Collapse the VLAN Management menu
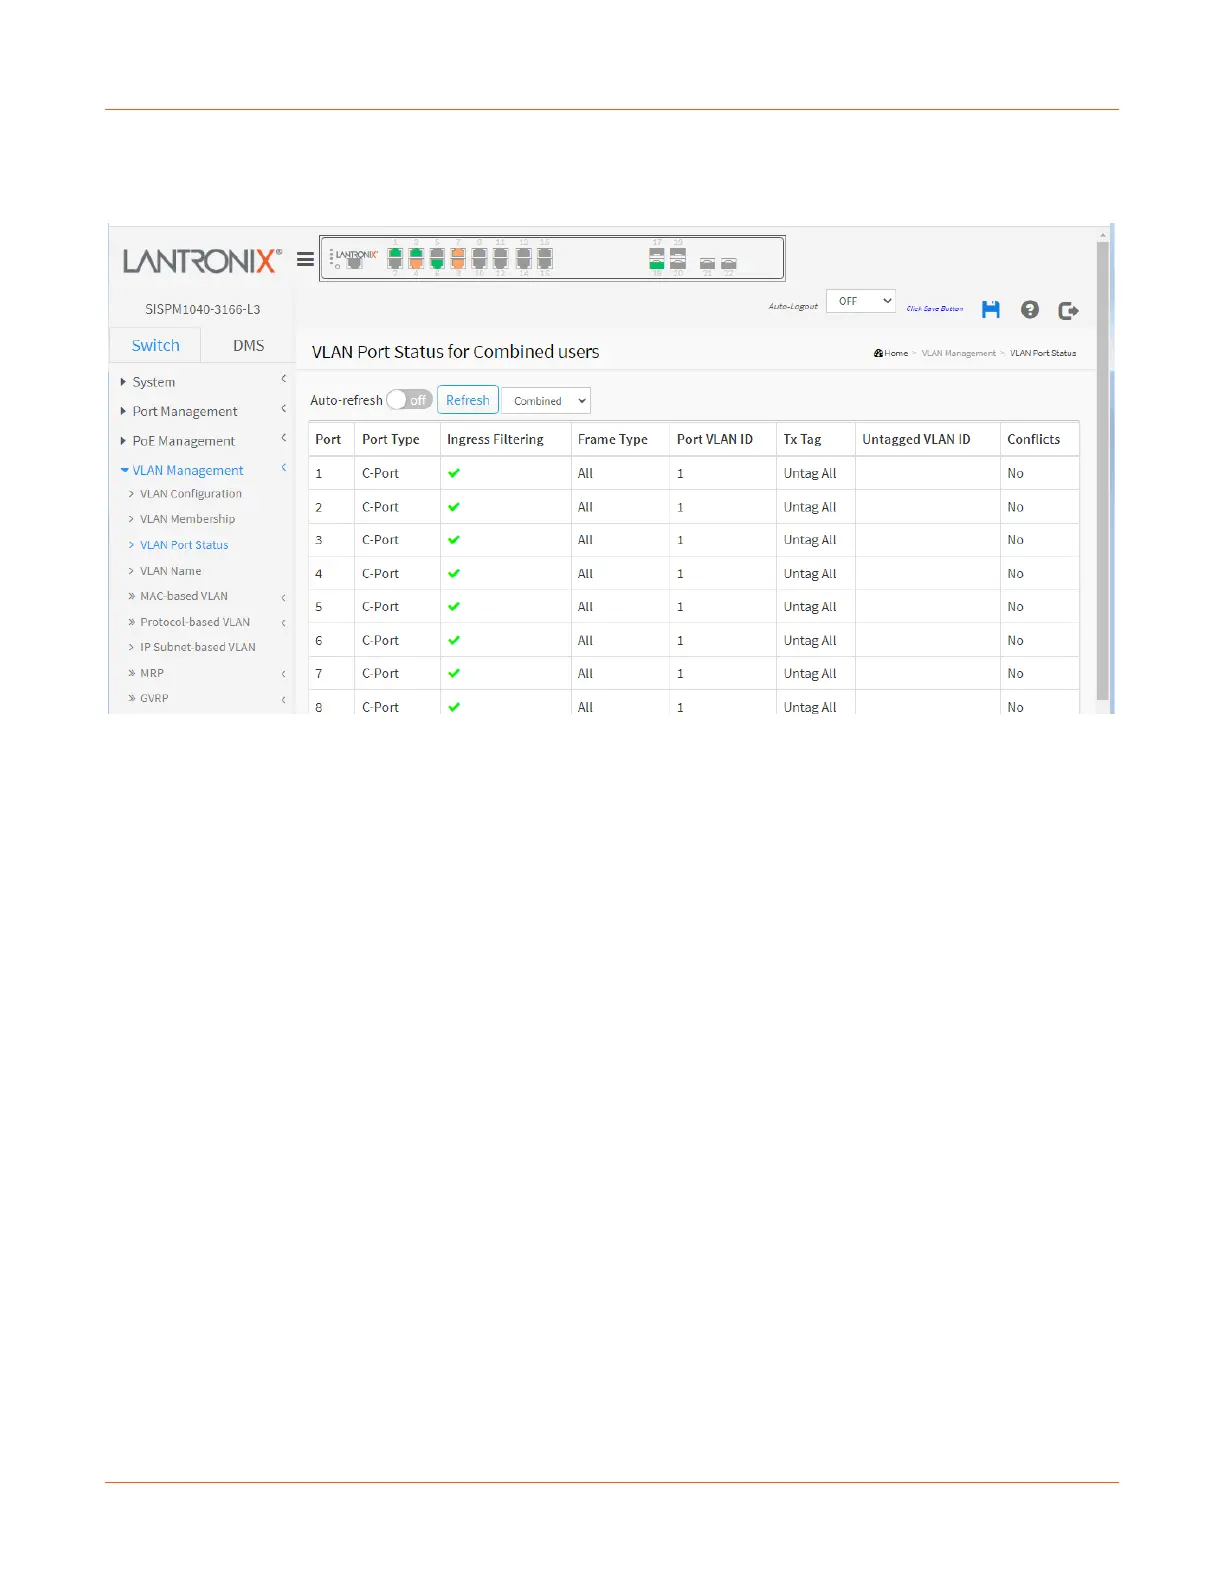This screenshot has width=1224, height=1584. pyautogui.click(x=187, y=470)
